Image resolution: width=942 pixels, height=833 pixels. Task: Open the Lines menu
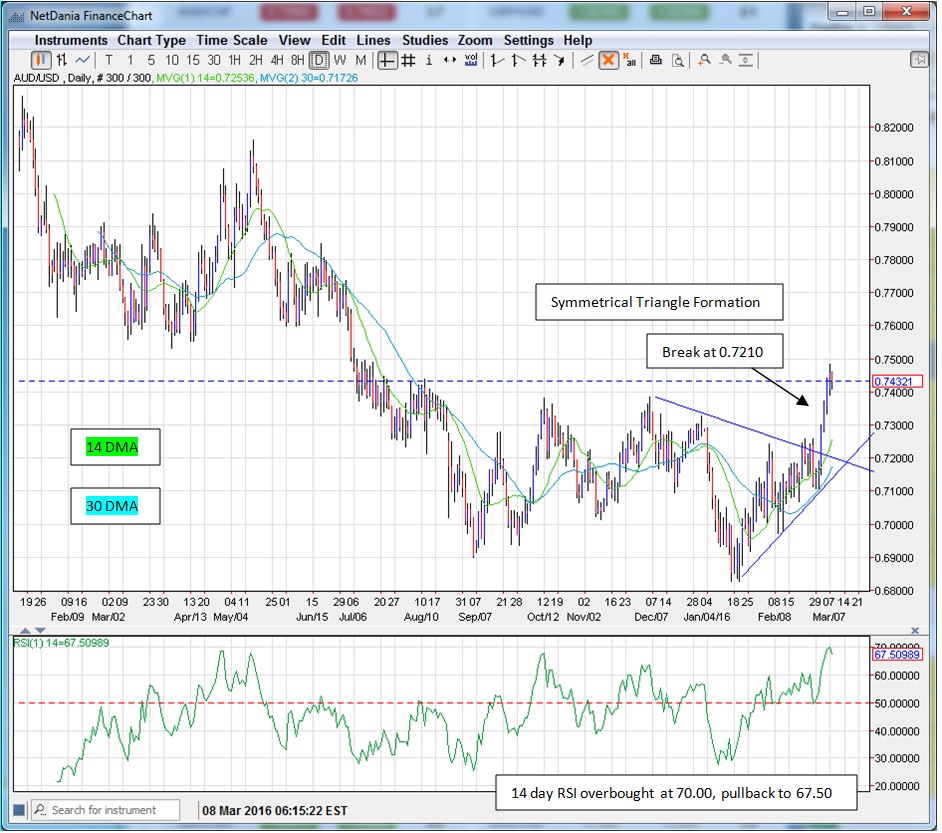[x=373, y=40]
